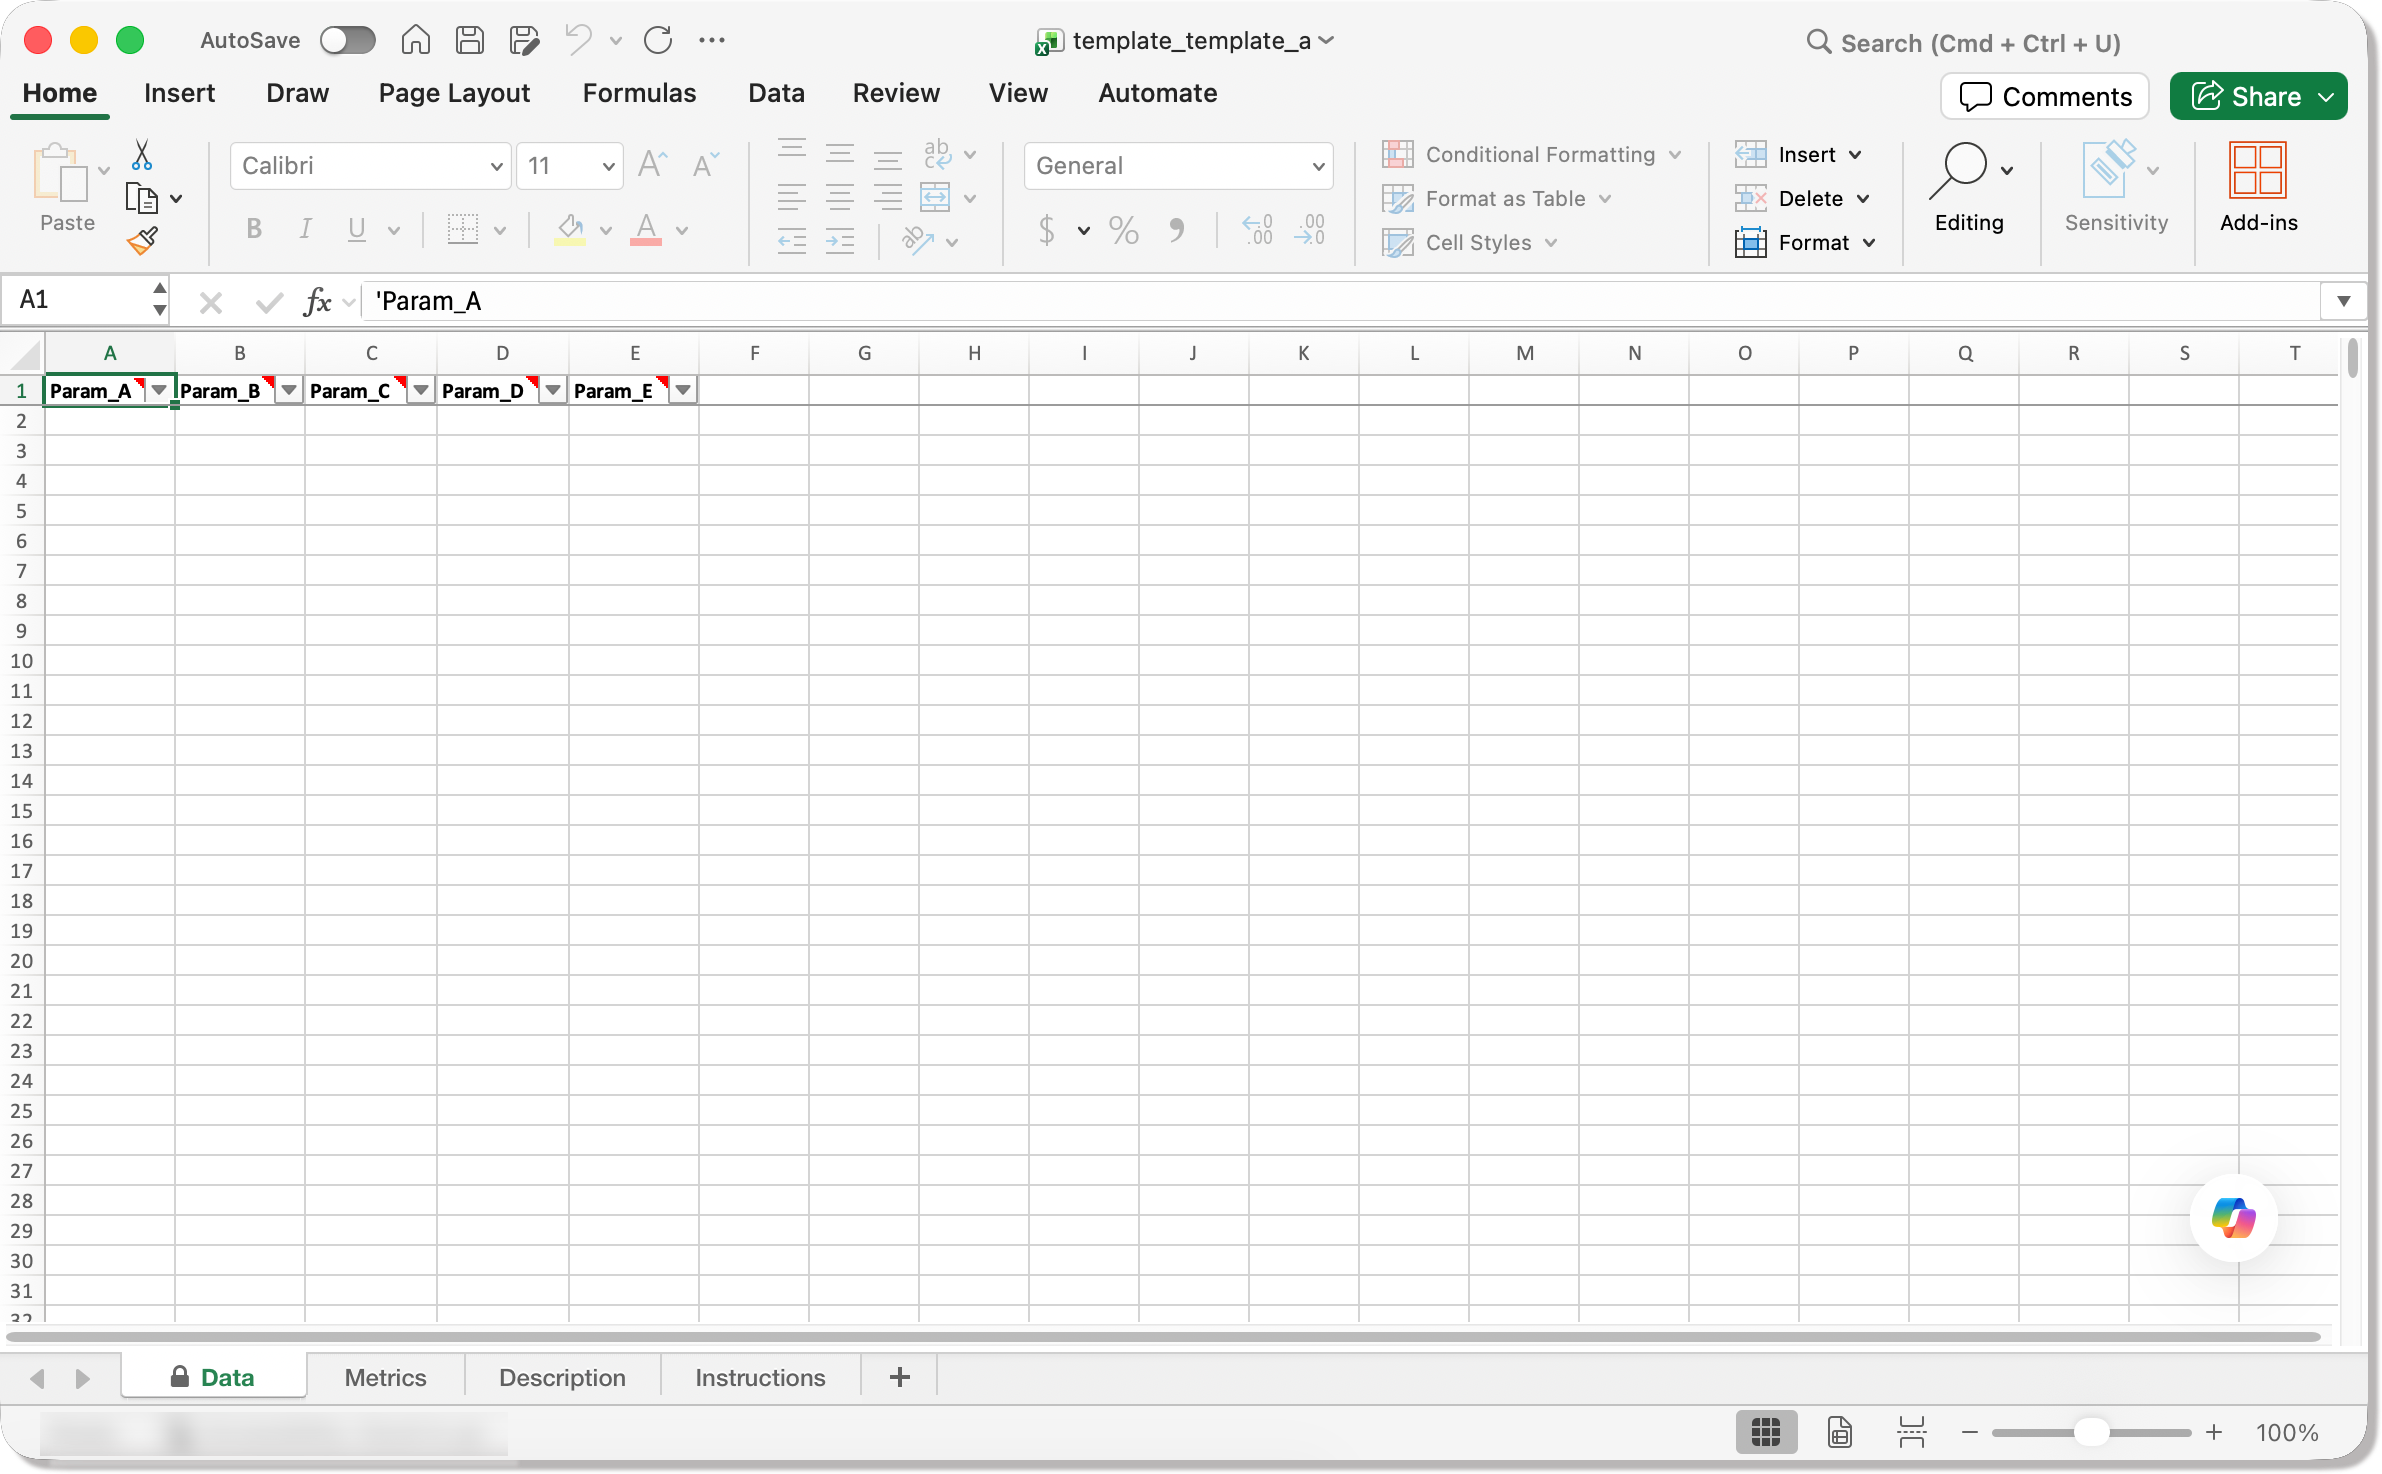Switch to the Insert ribbon tab
Screen dimensions: 2382x1474
(179, 93)
